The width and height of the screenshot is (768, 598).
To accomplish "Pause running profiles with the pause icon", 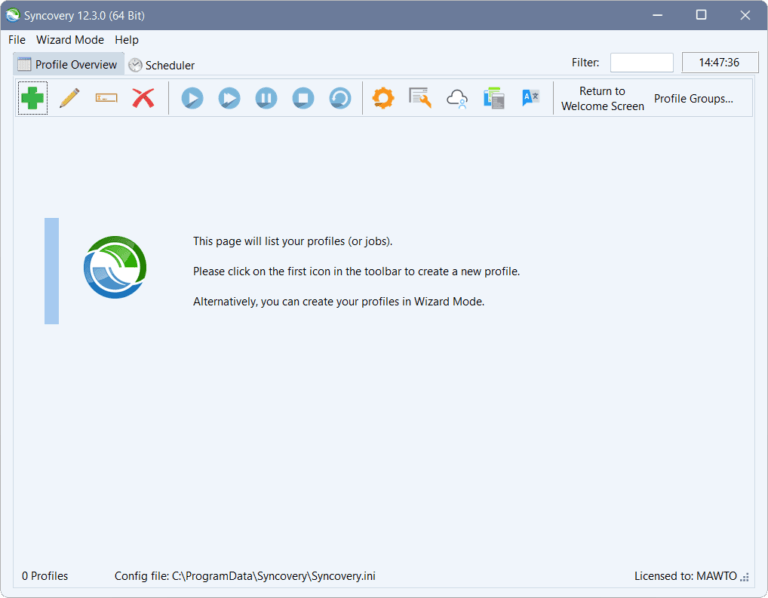I will pos(266,98).
